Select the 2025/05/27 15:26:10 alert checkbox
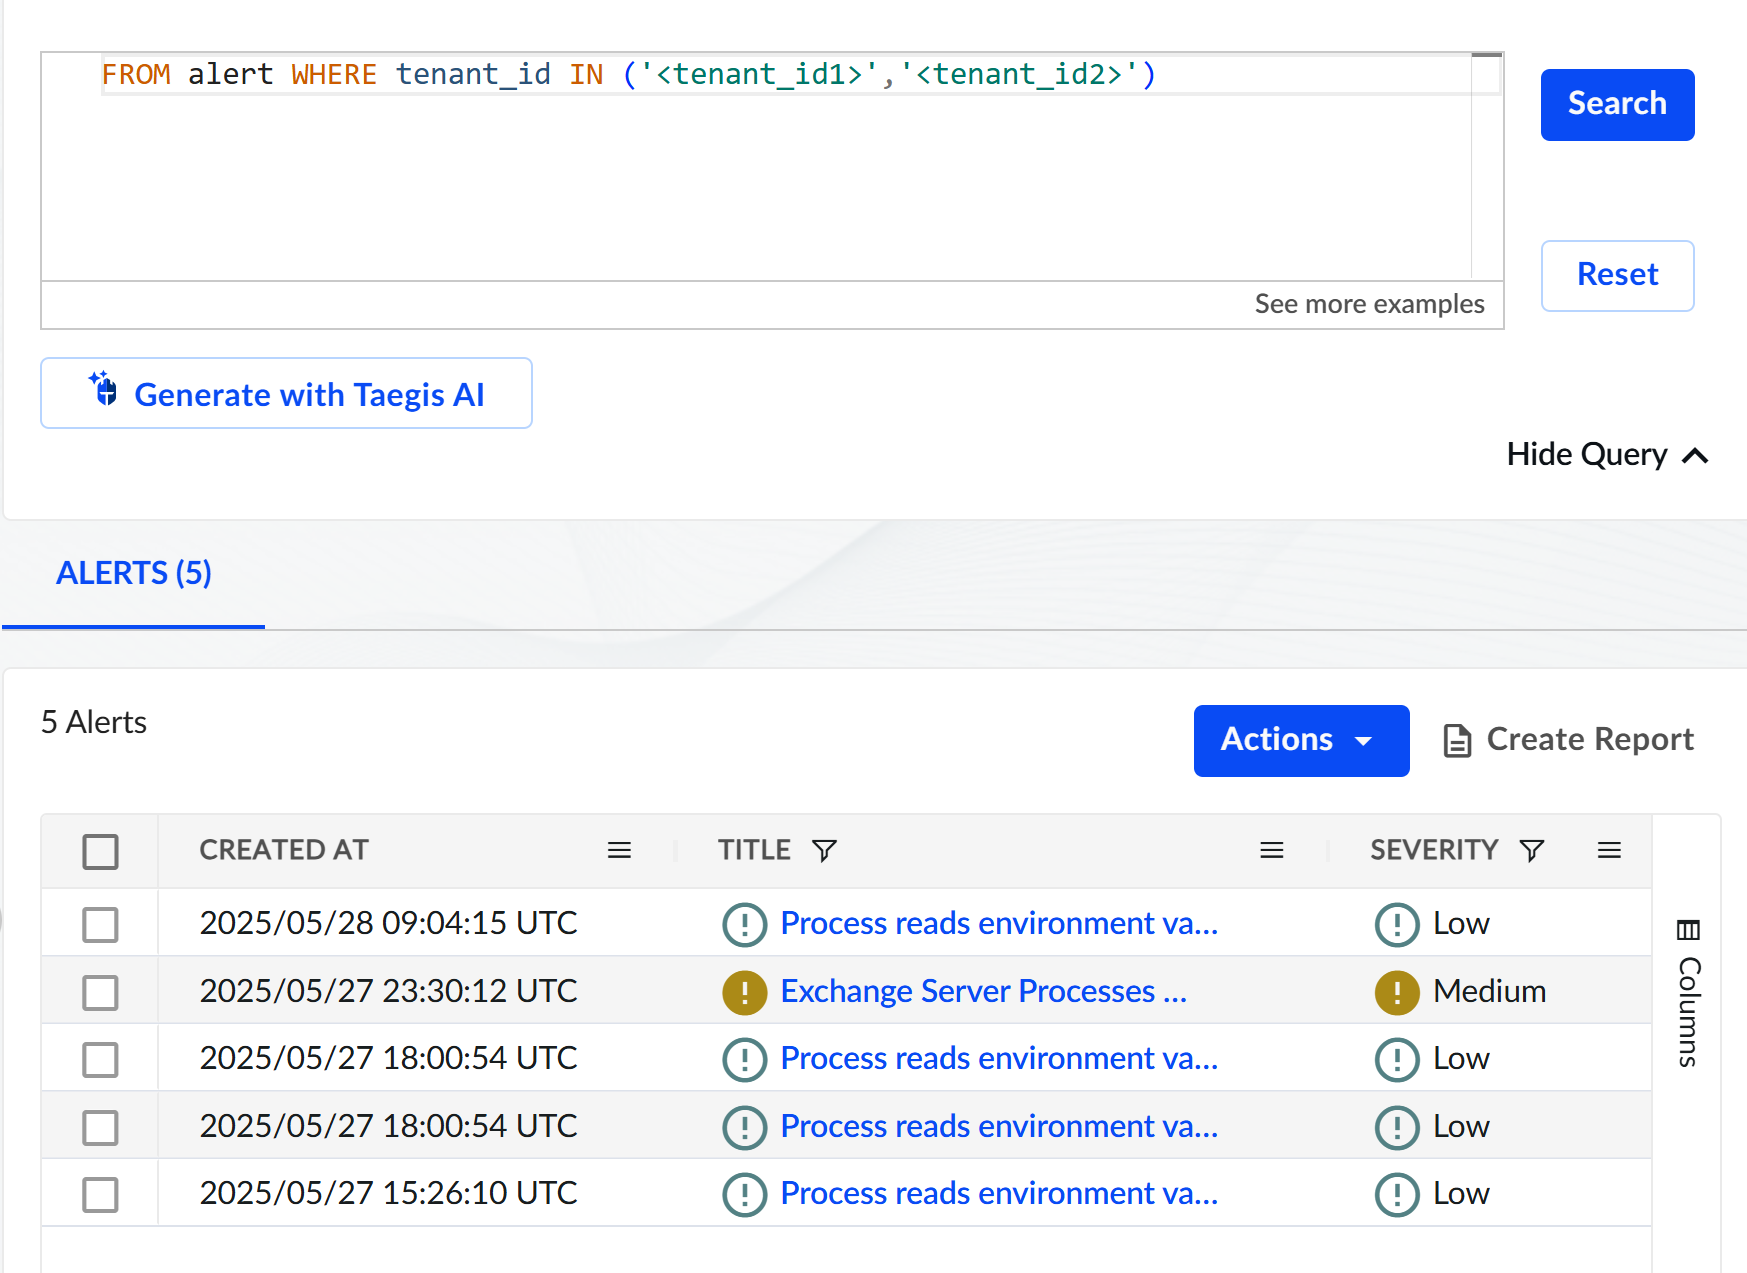Viewport: 1747px width, 1273px height. (100, 1195)
